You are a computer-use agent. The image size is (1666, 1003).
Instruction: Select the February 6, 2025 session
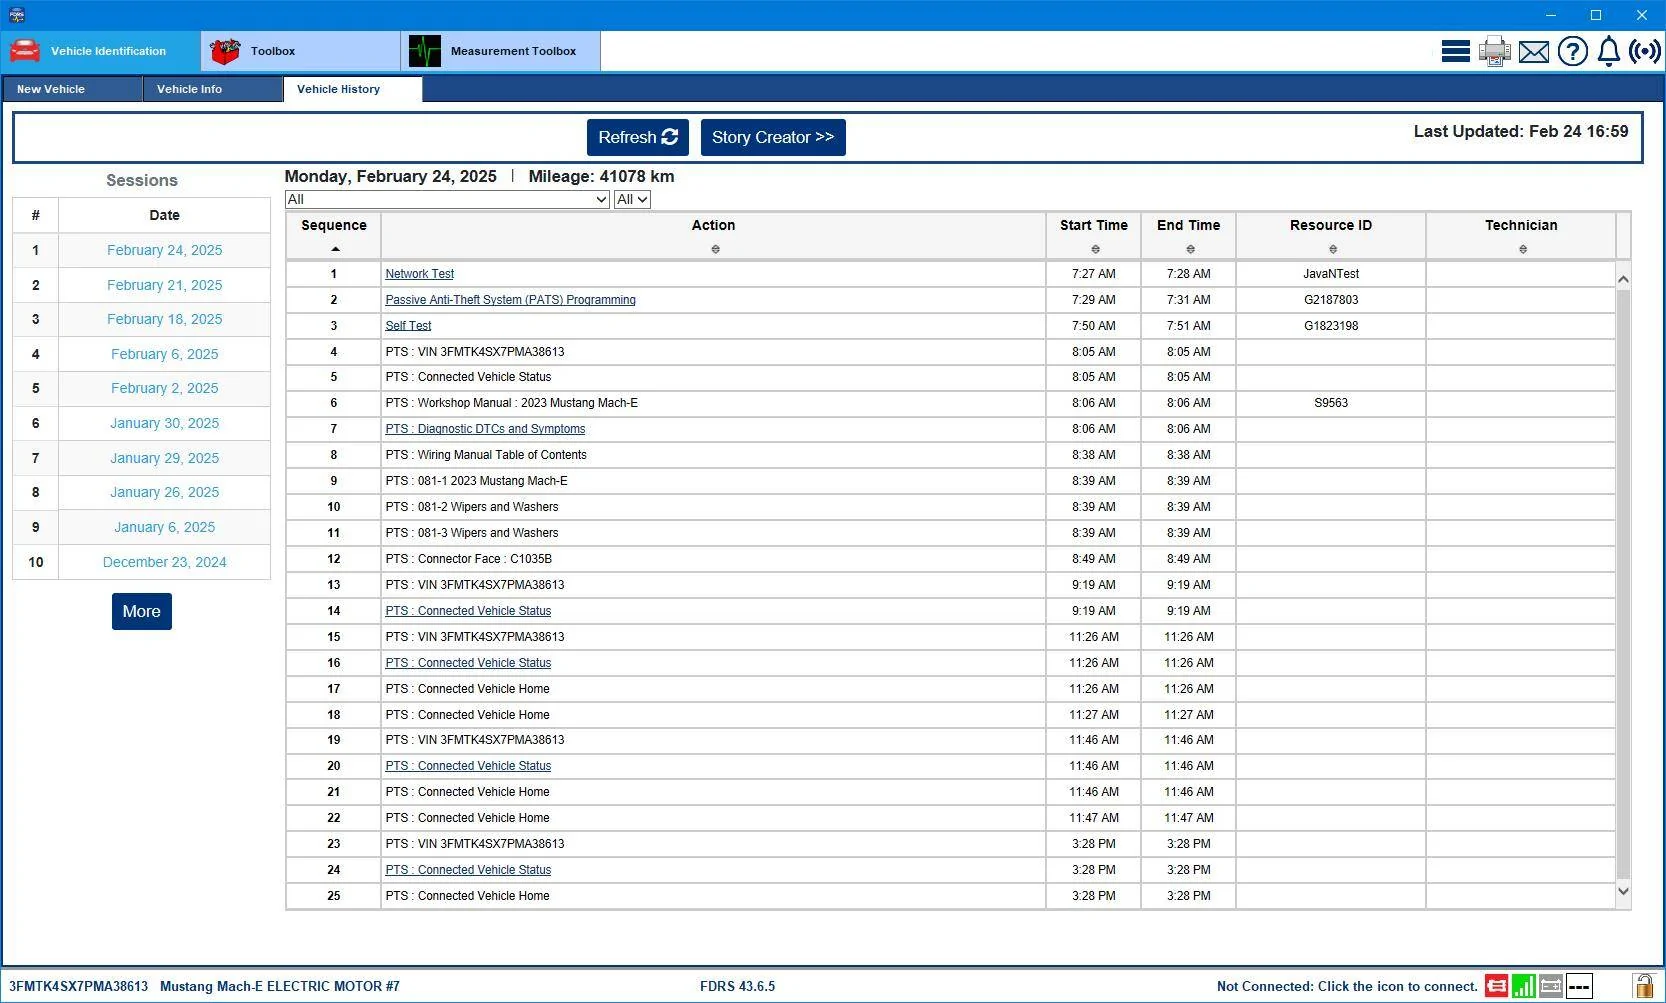coord(165,354)
